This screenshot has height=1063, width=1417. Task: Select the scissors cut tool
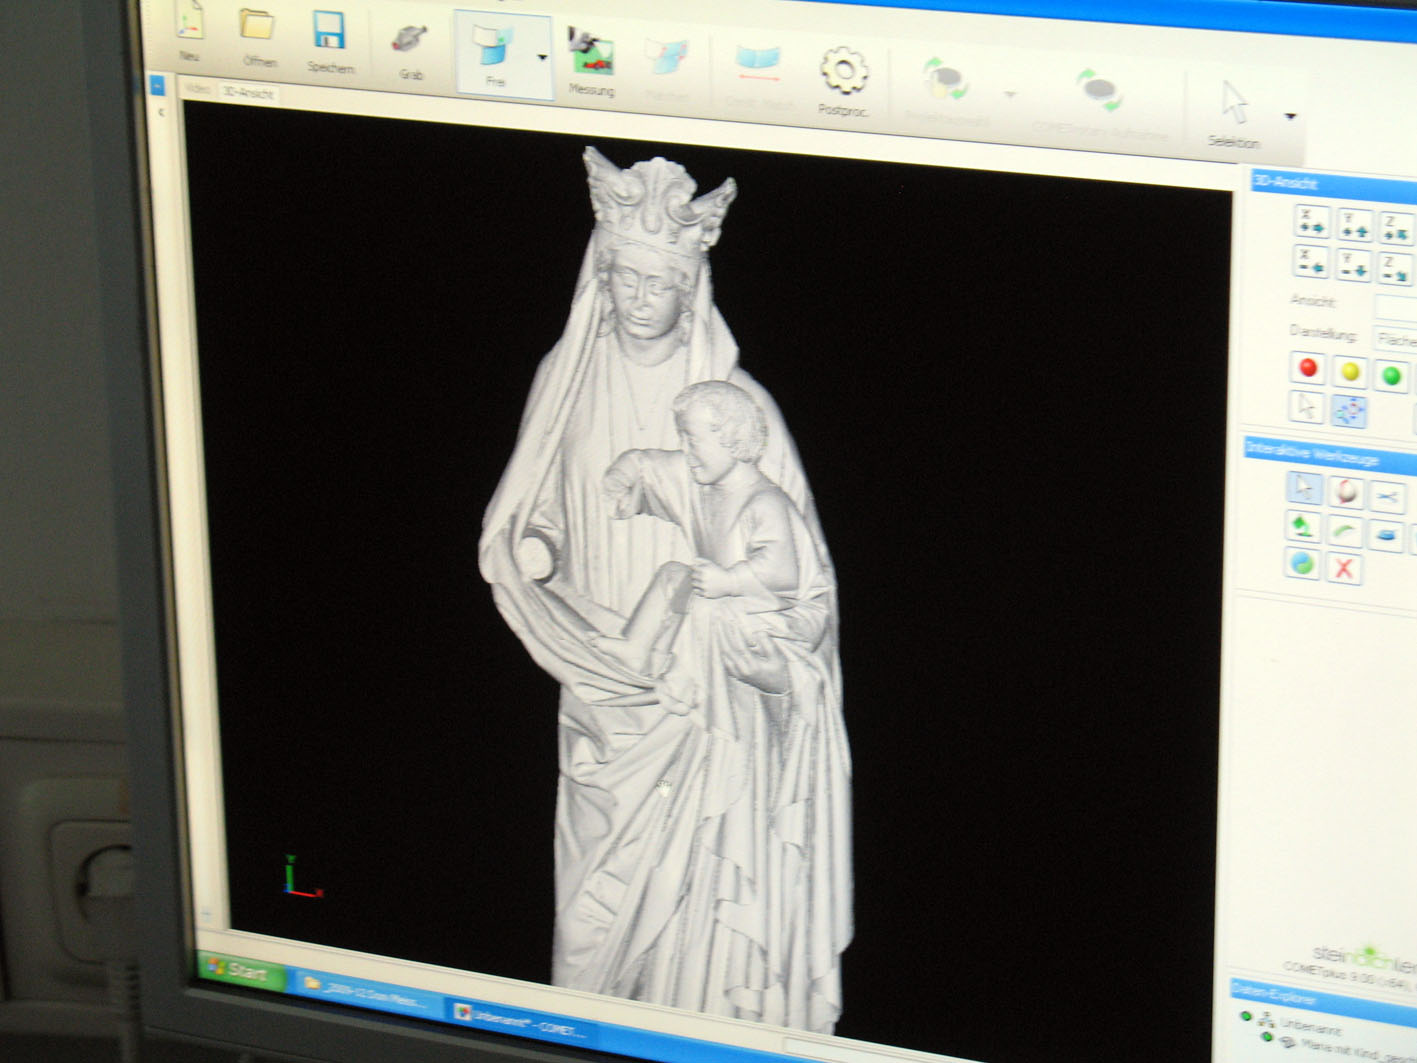pyautogui.click(x=1387, y=495)
